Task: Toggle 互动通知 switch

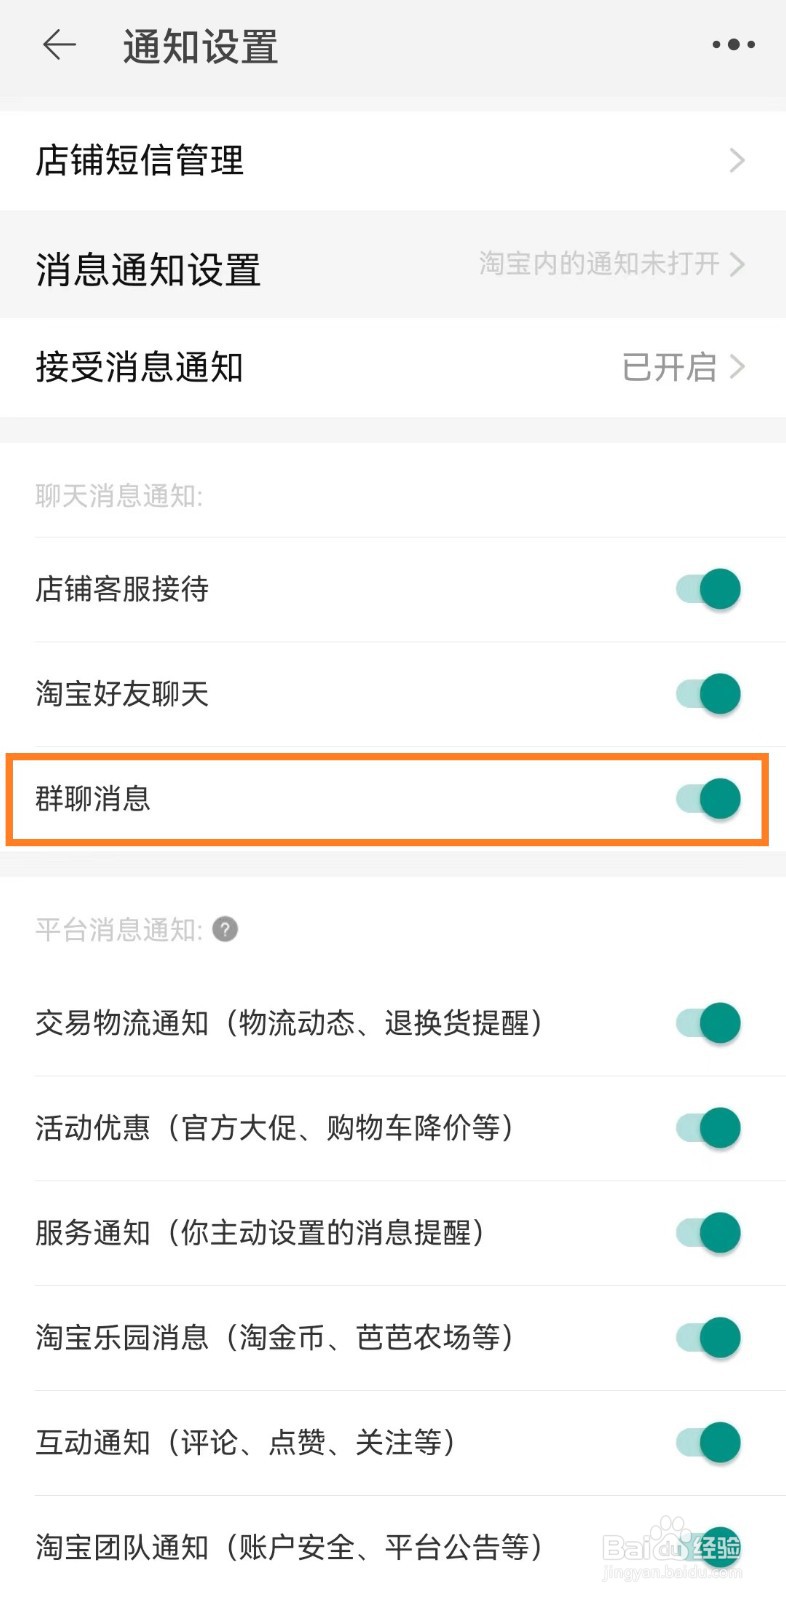Action: 708,1442
